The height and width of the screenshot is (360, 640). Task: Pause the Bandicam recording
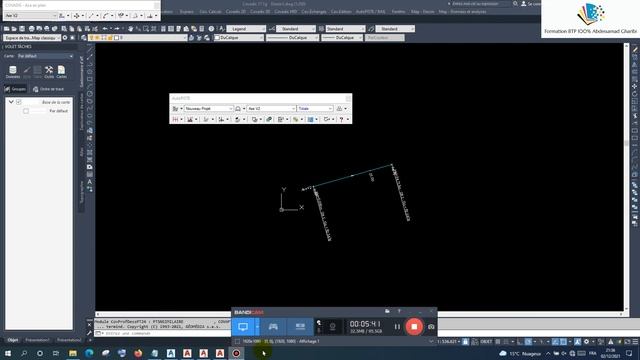397,327
